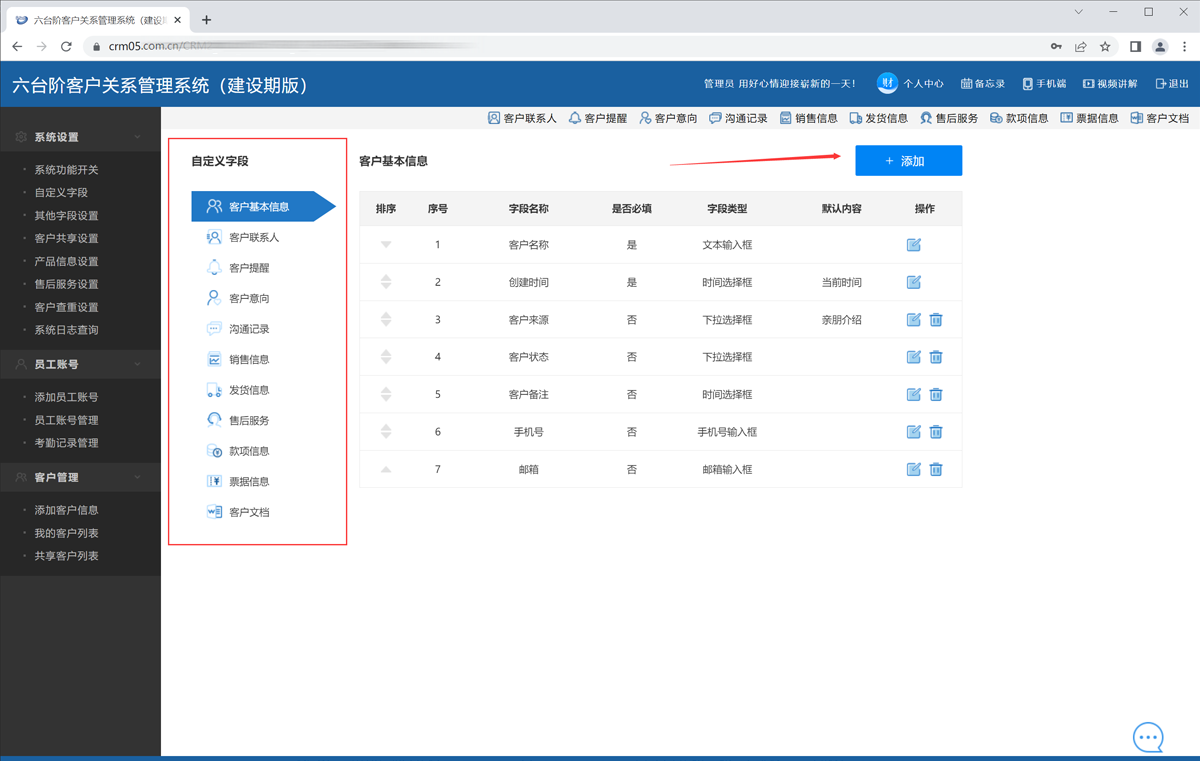
Task: Open 系统日志查询 in the sidebar
Action: (66, 330)
